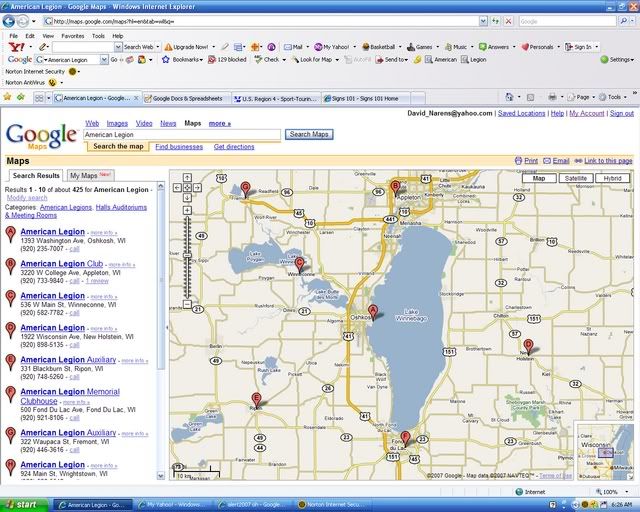Open Yahoo Mail toolbar icon
Screen dimensions: 640x512
coord(287,47)
